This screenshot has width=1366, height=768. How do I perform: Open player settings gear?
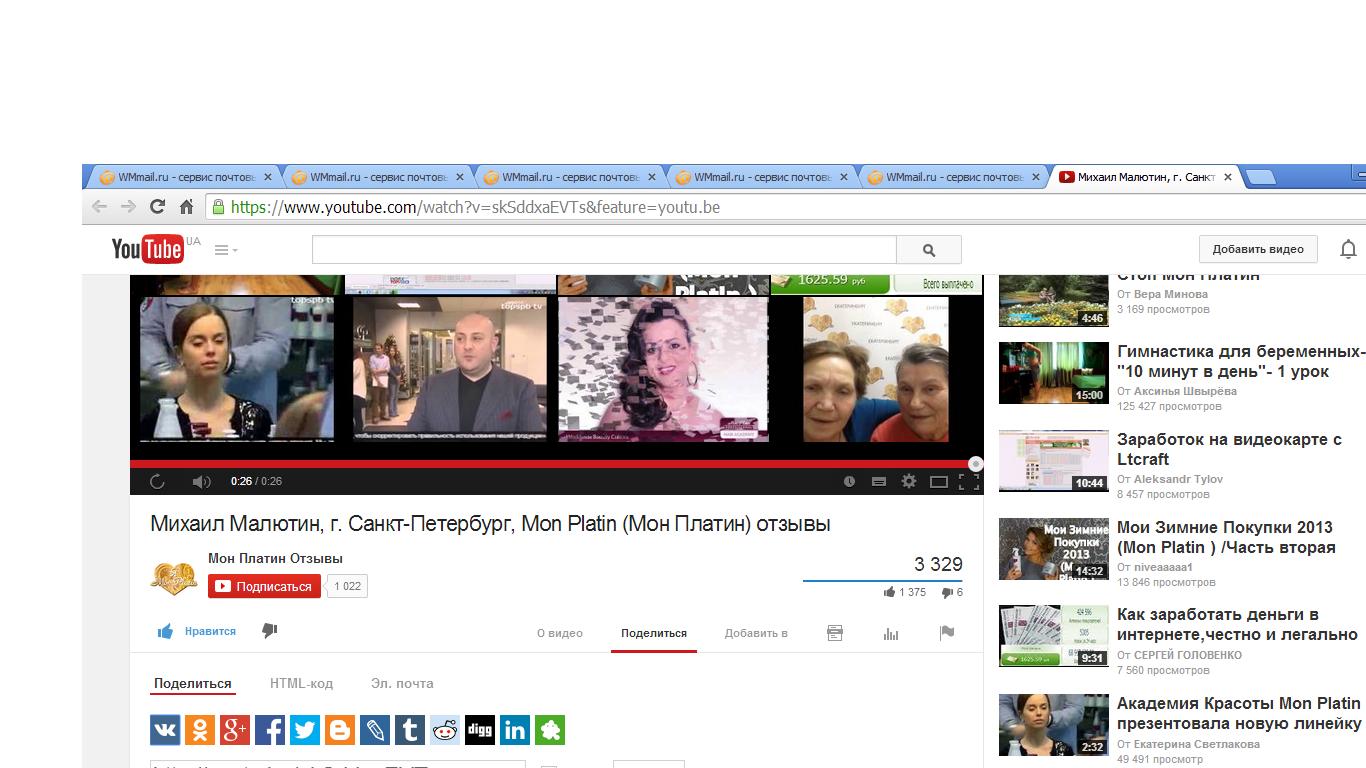click(x=908, y=481)
